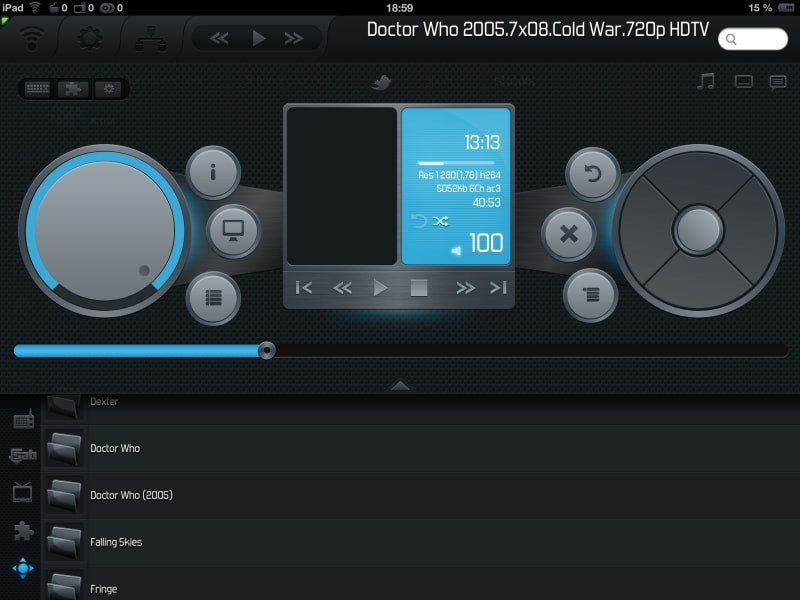Click the seek bar handle

(266, 351)
